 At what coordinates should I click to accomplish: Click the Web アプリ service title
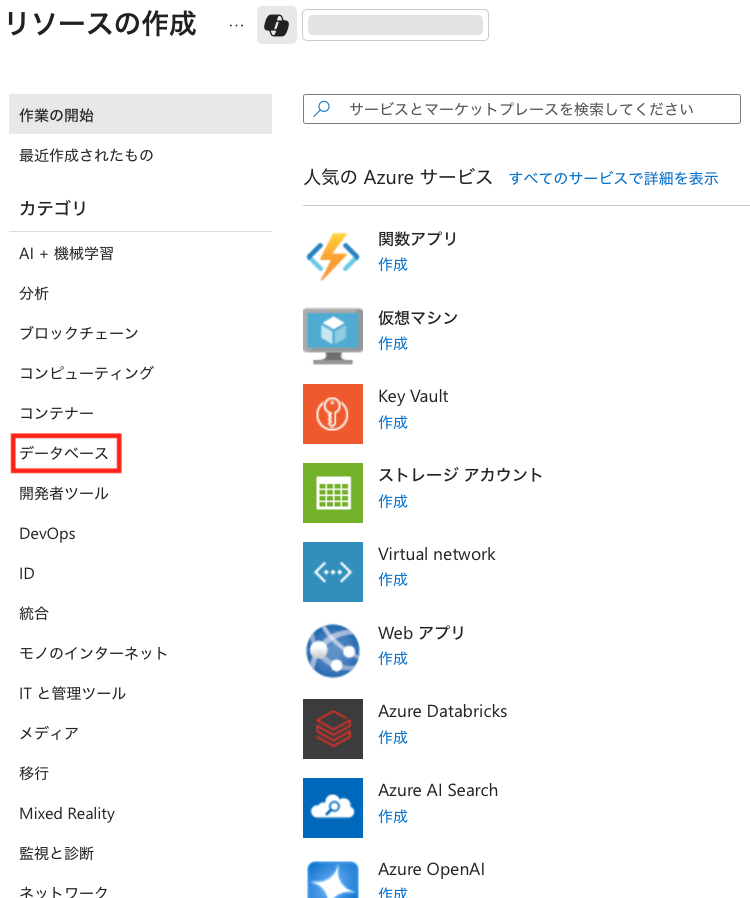pos(421,633)
